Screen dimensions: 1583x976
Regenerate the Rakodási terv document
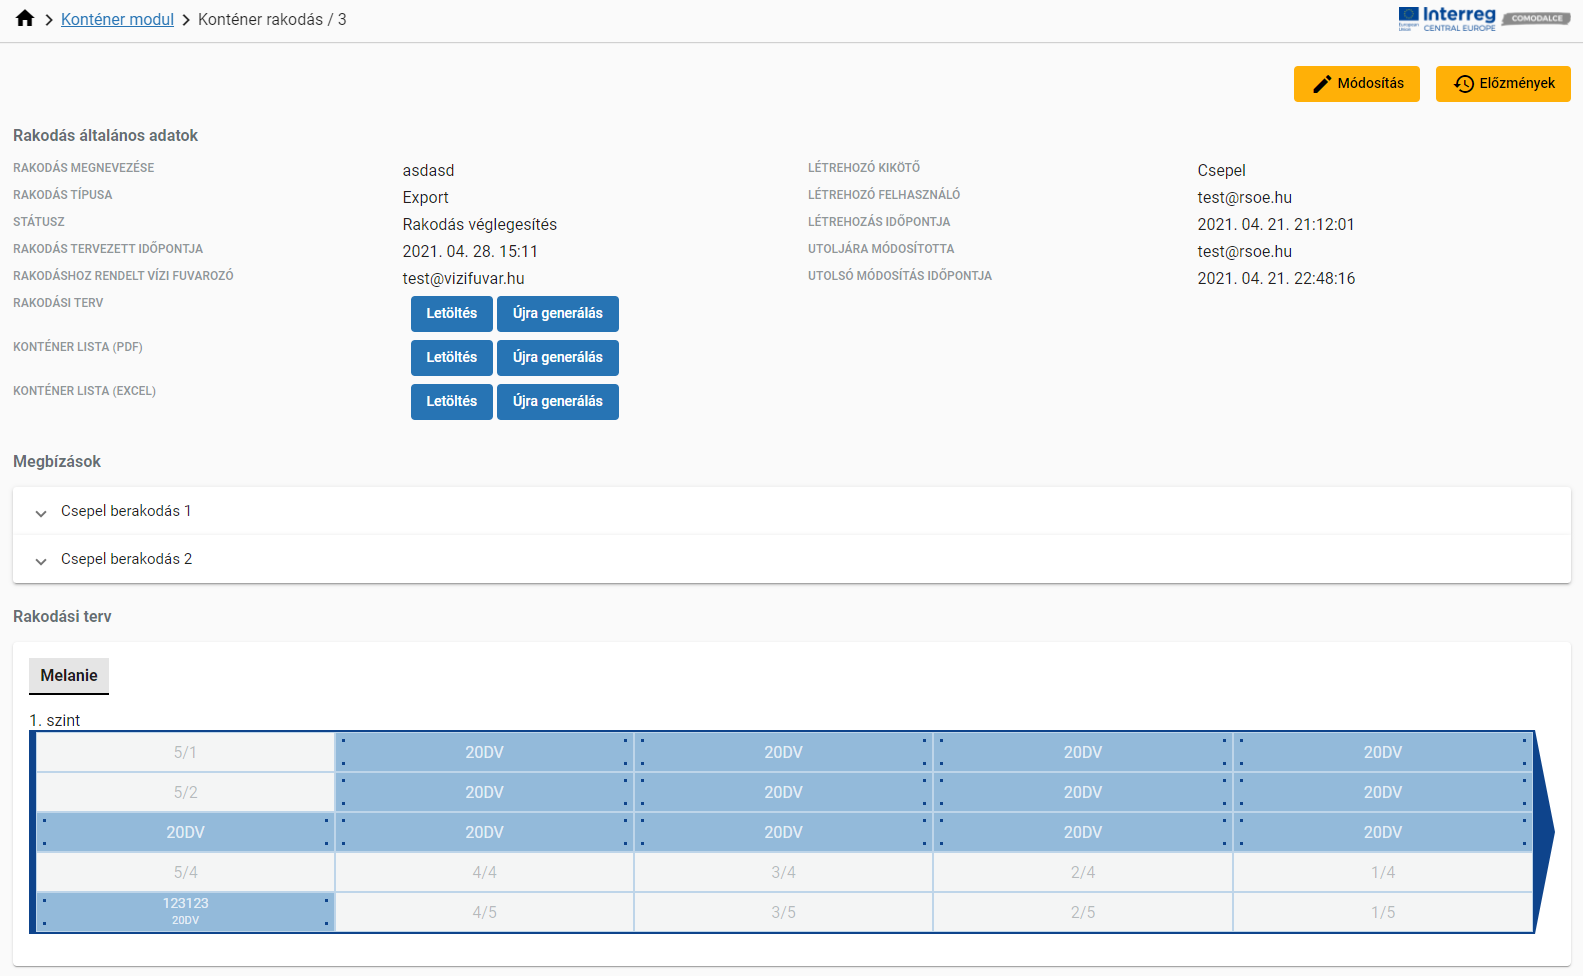point(557,314)
